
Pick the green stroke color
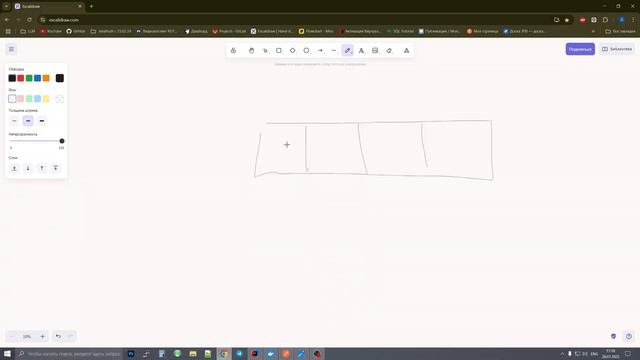coord(29,78)
